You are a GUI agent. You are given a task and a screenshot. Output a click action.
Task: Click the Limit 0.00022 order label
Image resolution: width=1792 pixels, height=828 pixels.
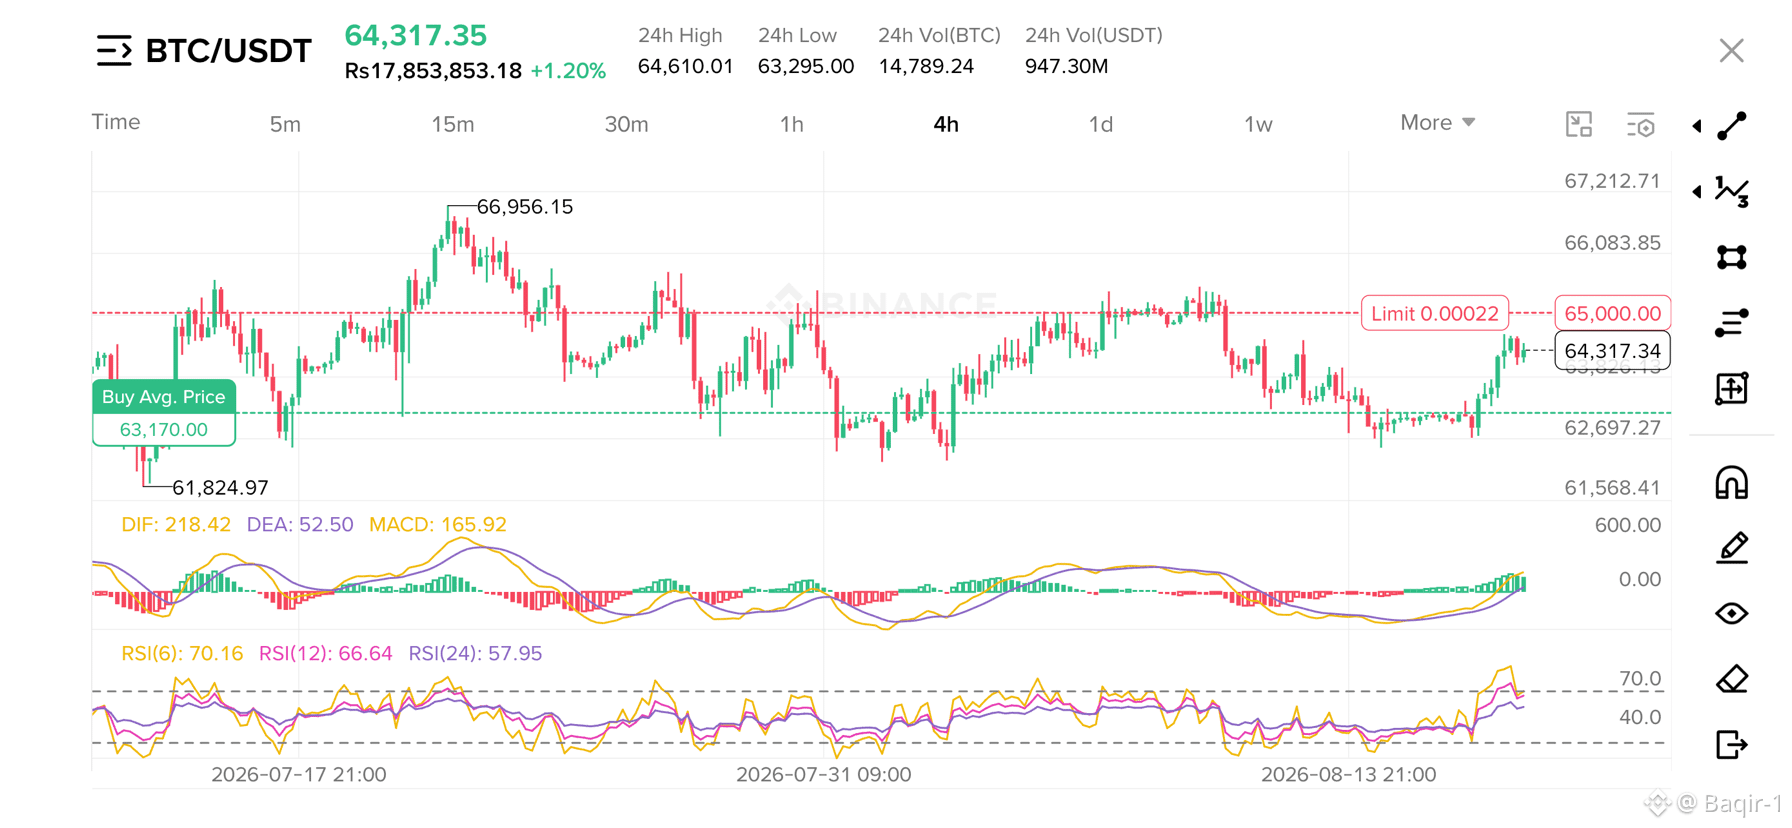point(1435,314)
